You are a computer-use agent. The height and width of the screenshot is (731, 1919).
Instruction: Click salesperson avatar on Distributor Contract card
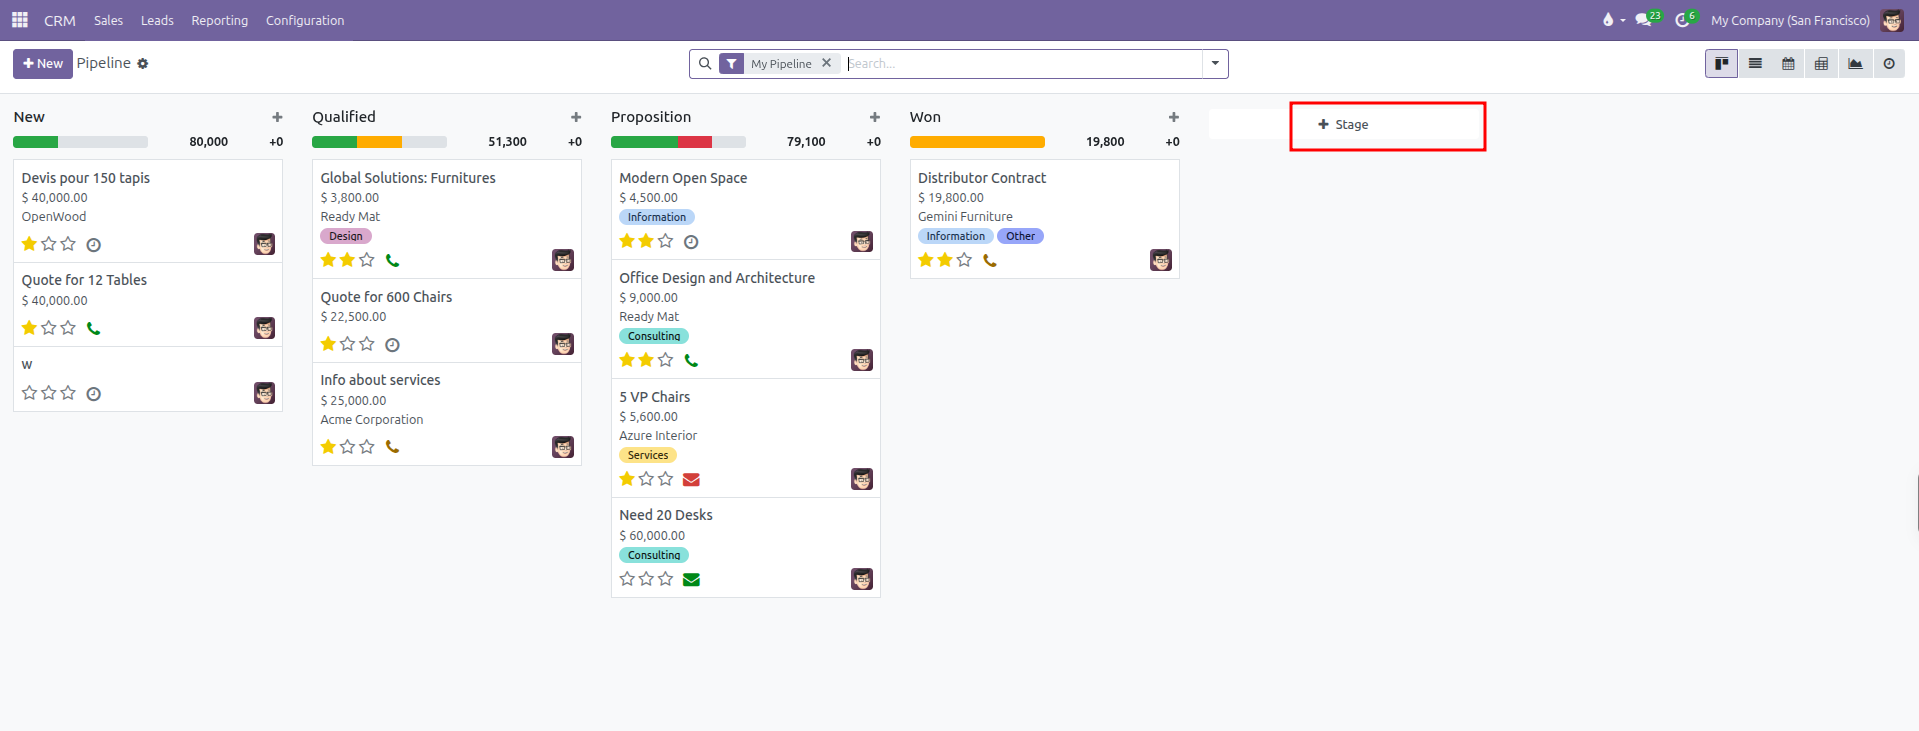click(x=1161, y=261)
